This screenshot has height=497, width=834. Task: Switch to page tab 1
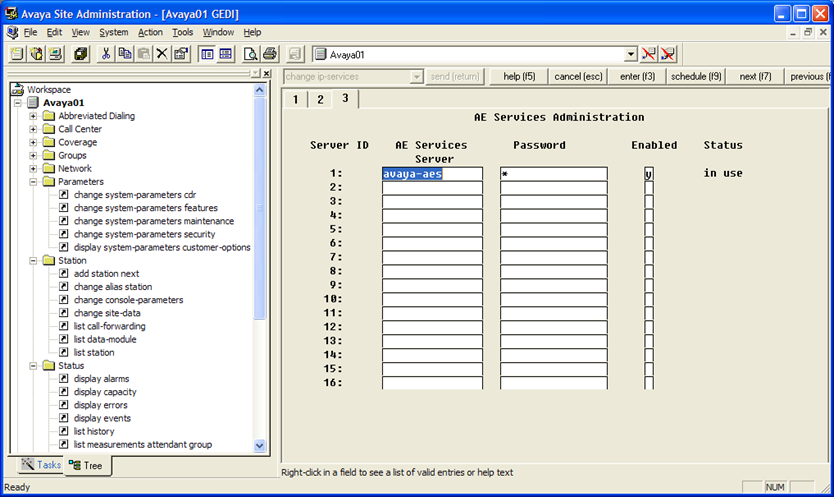[x=295, y=100]
